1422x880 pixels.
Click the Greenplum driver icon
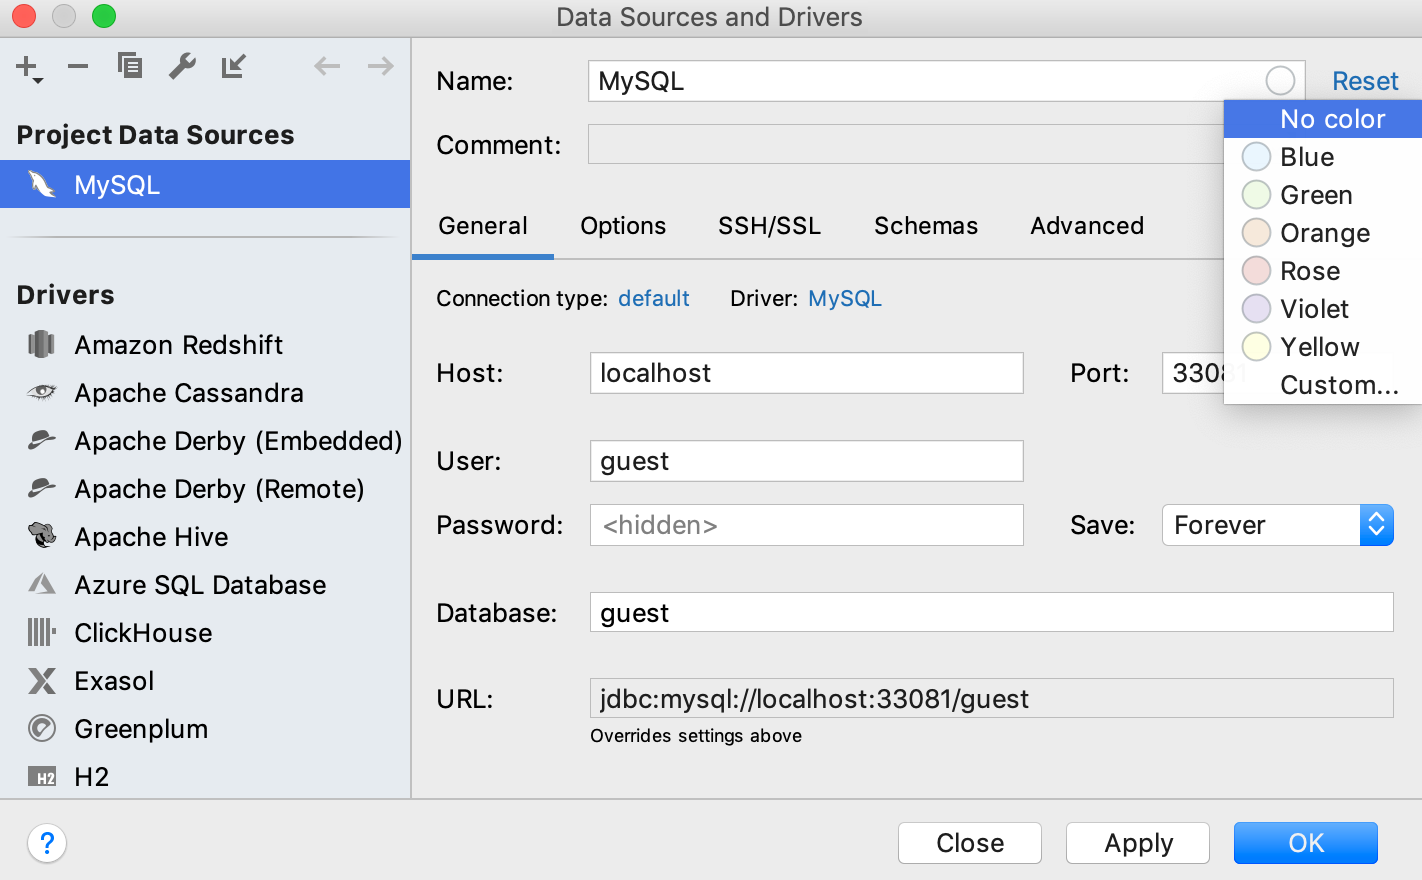(42, 728)
